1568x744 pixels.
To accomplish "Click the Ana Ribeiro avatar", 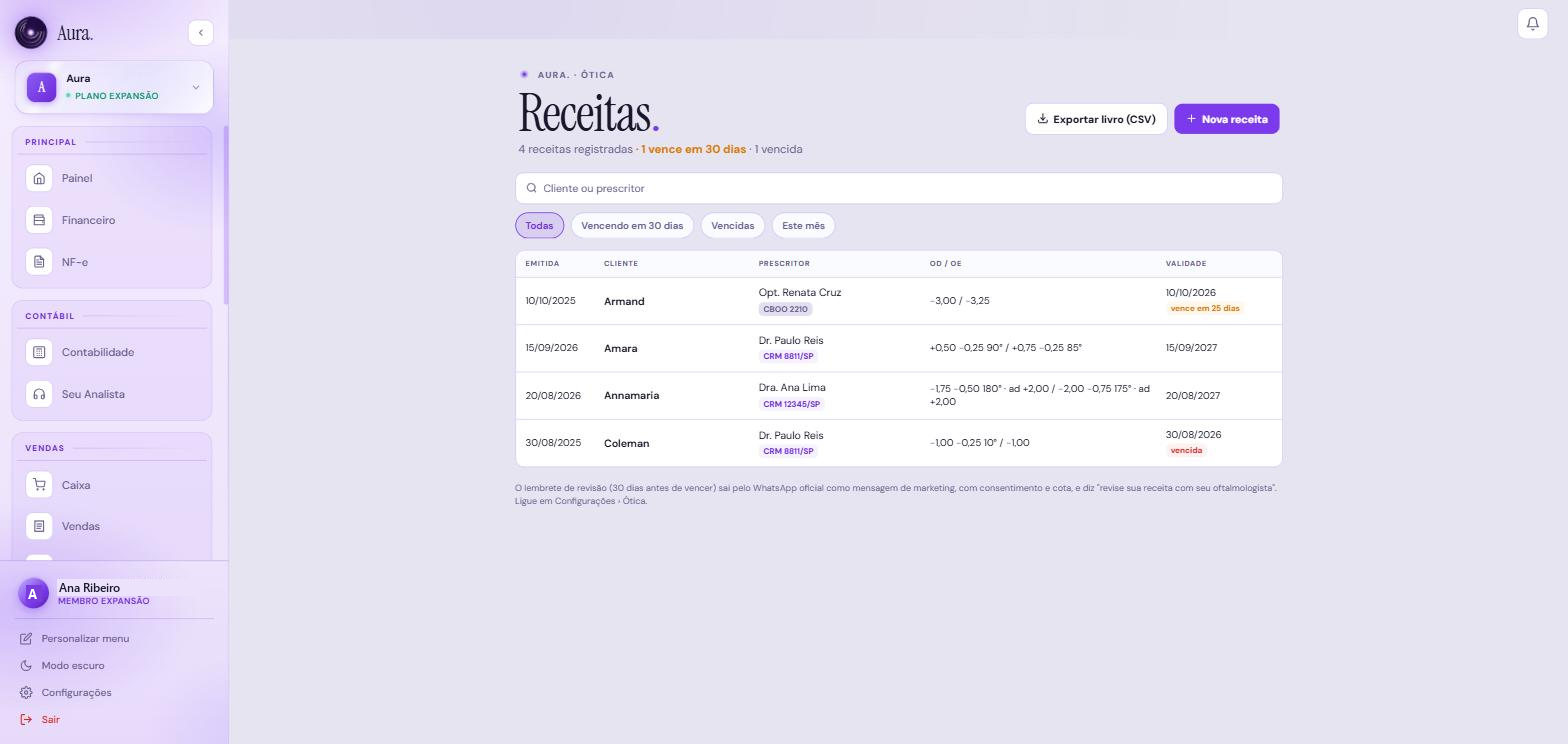I will click(33, 594).
